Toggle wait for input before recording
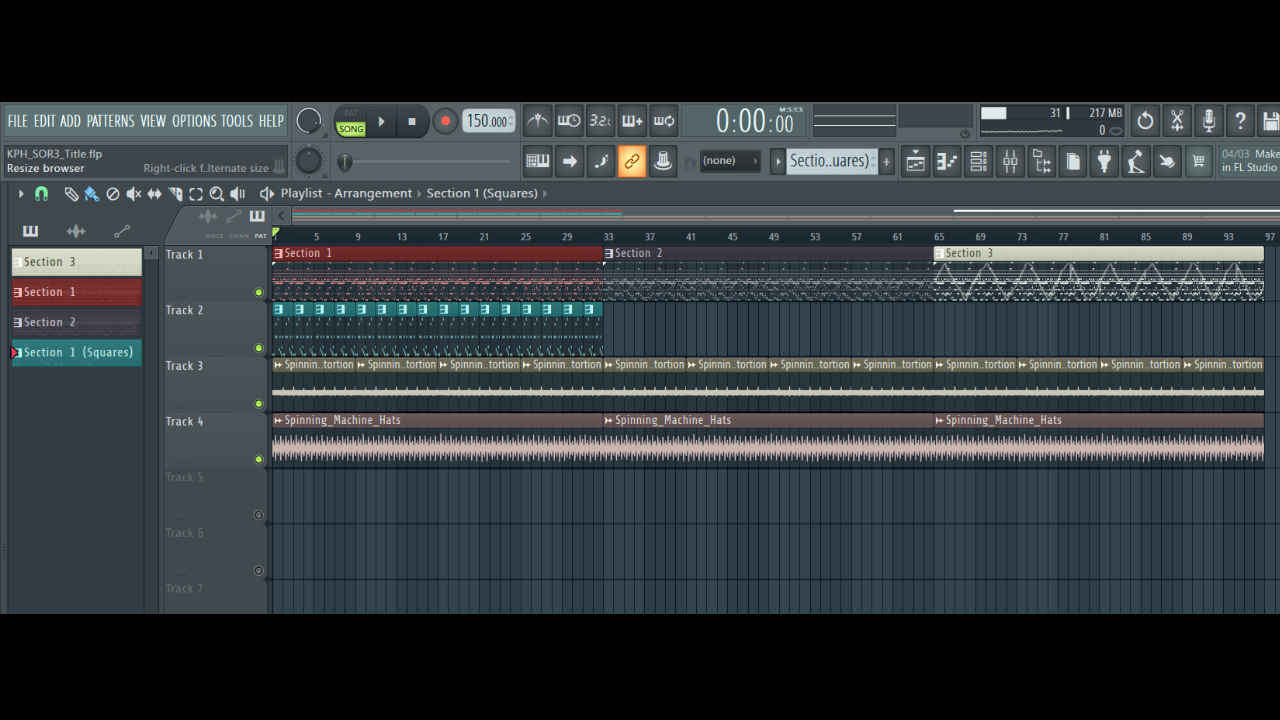1280x720 pixels. pyautogui.click(x=569, y=121)
